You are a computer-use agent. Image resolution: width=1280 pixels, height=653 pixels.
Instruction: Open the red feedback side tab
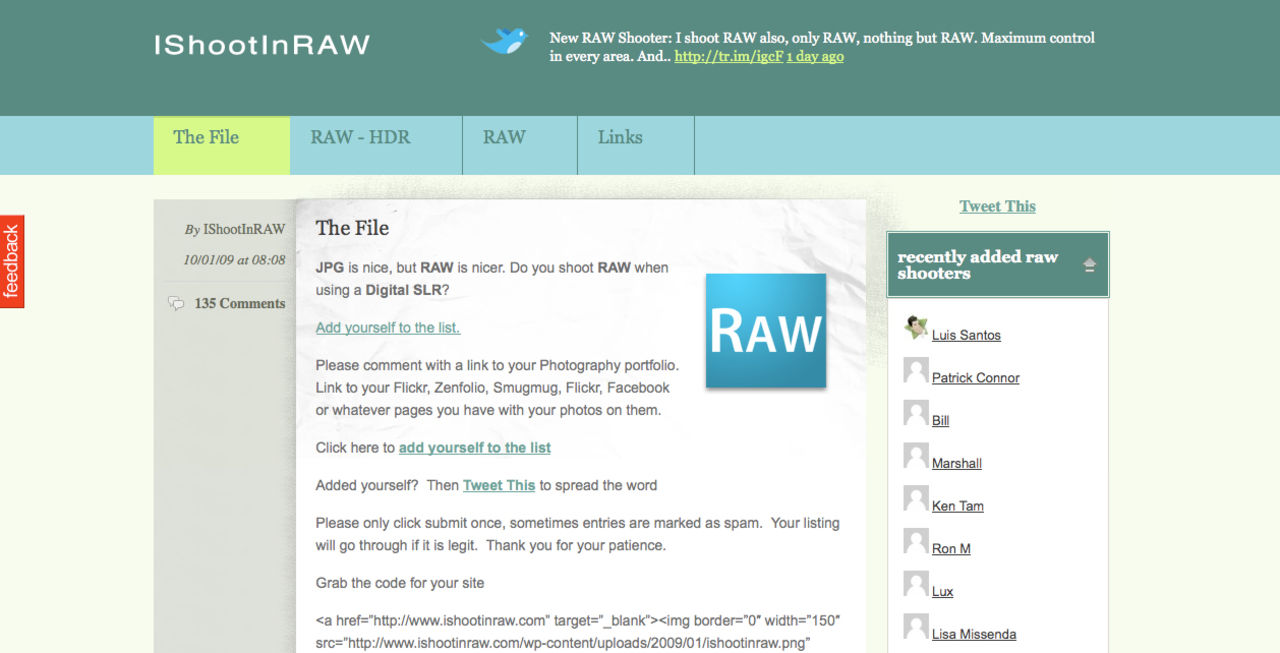point(12,261)
